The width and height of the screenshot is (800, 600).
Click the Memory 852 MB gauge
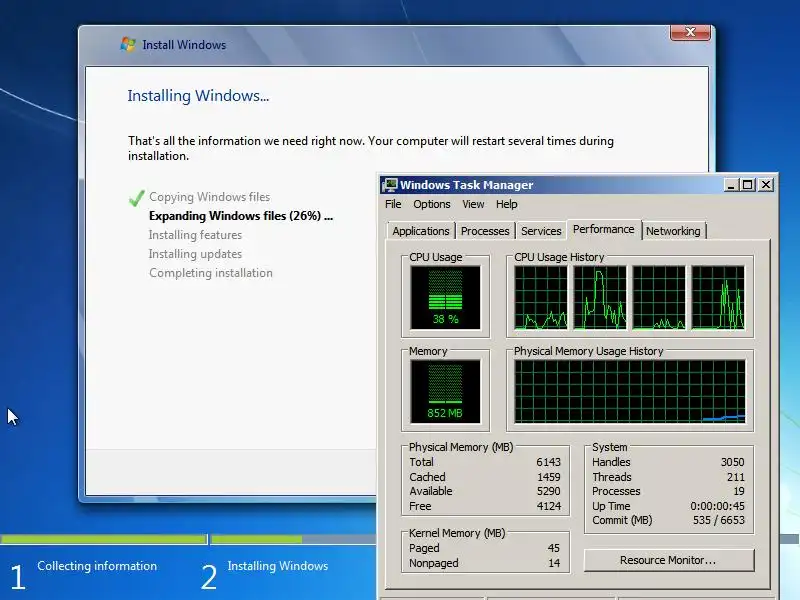445,392
